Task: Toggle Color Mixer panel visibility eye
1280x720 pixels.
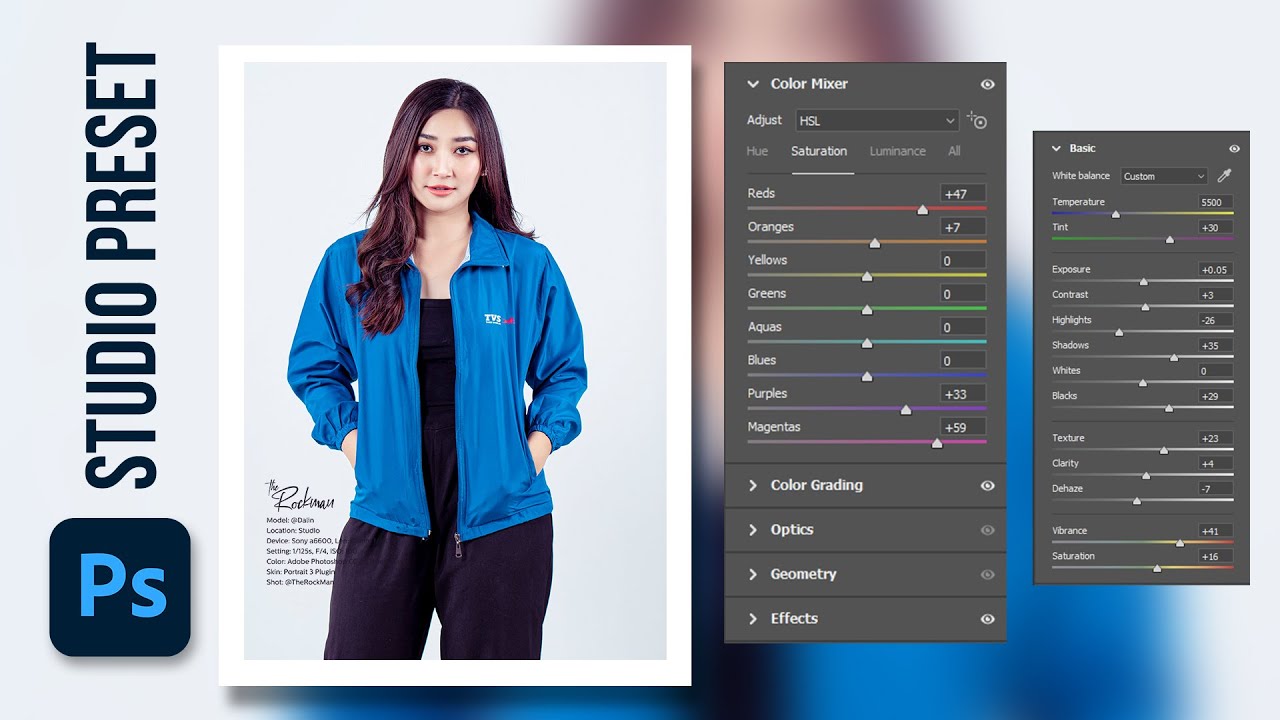Action: click(x=987, y=85)
